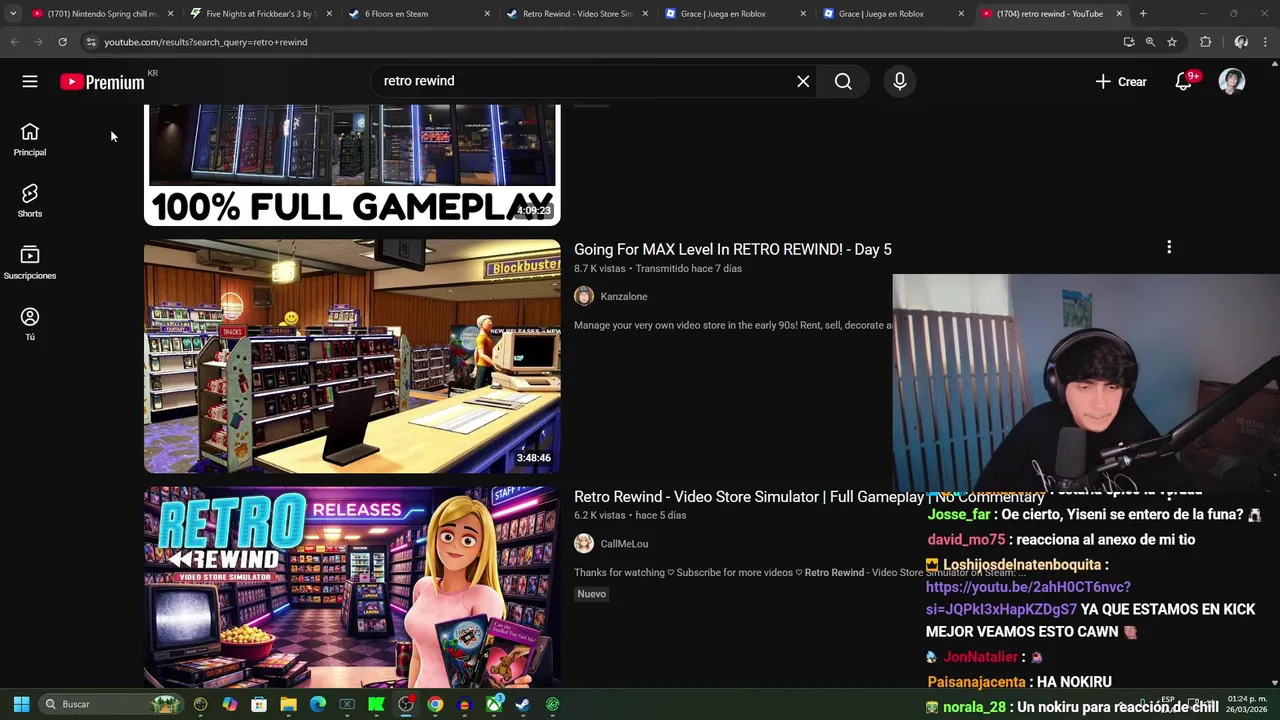Viewport: 1280px width, 720px height.
Task: Open Microsoft Store from the taskbar
Action: [x=259, y=704]
